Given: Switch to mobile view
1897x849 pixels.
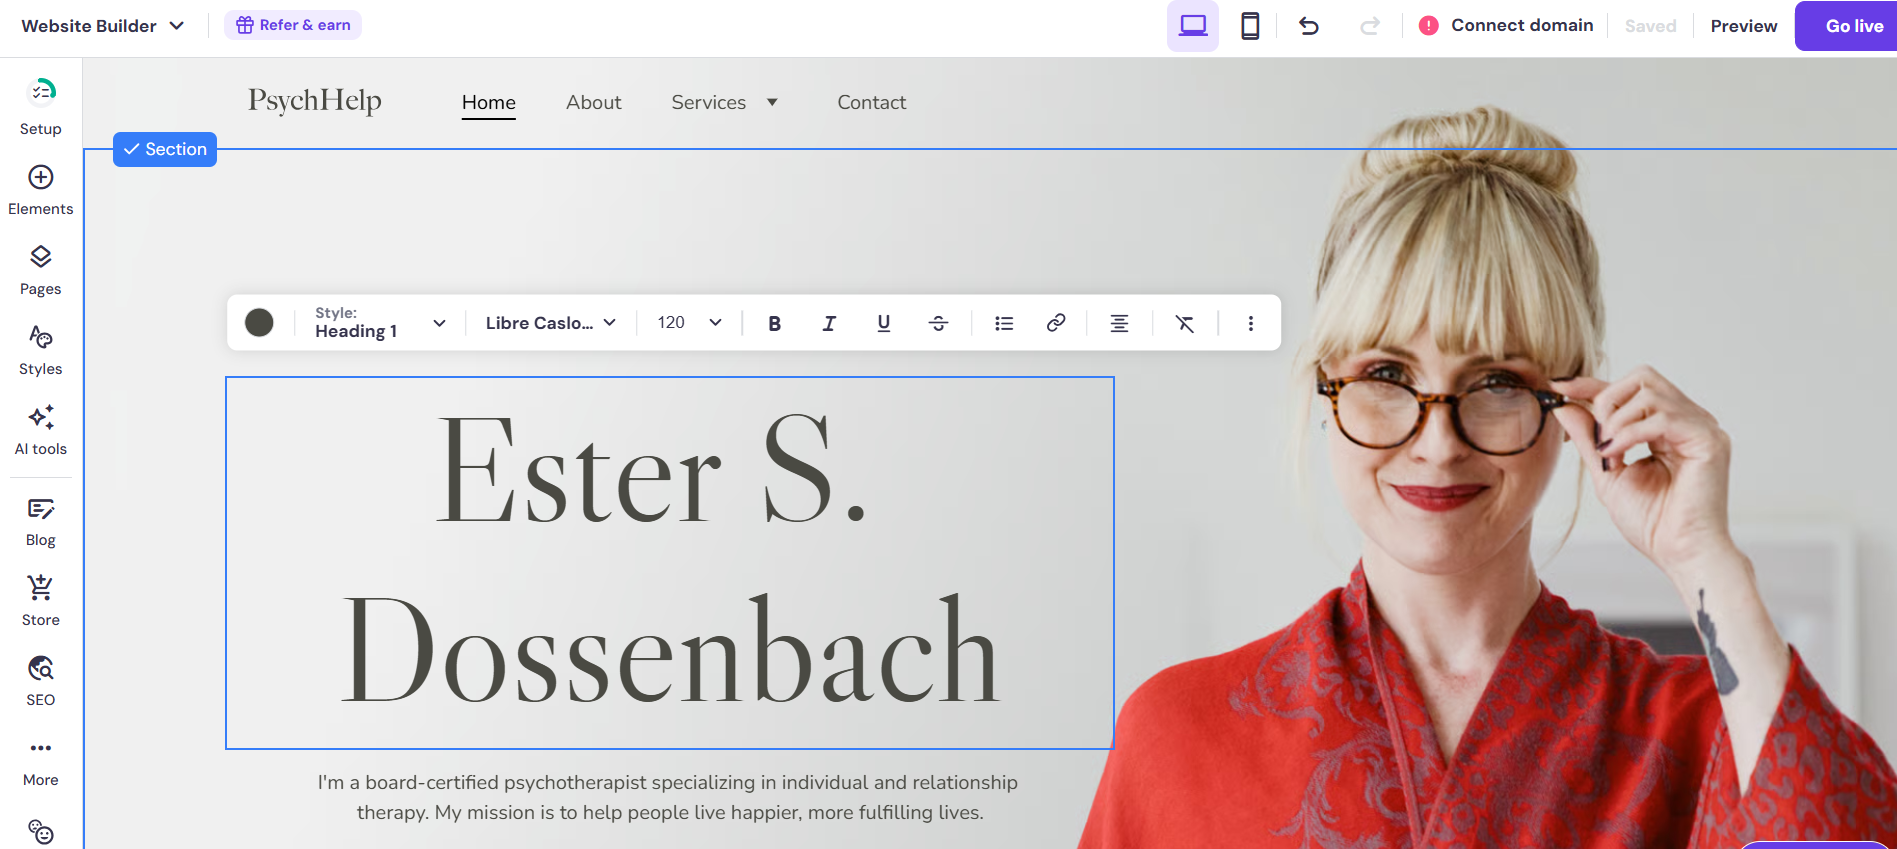Looking at the screenshot, I should [x=1250, y=26].
